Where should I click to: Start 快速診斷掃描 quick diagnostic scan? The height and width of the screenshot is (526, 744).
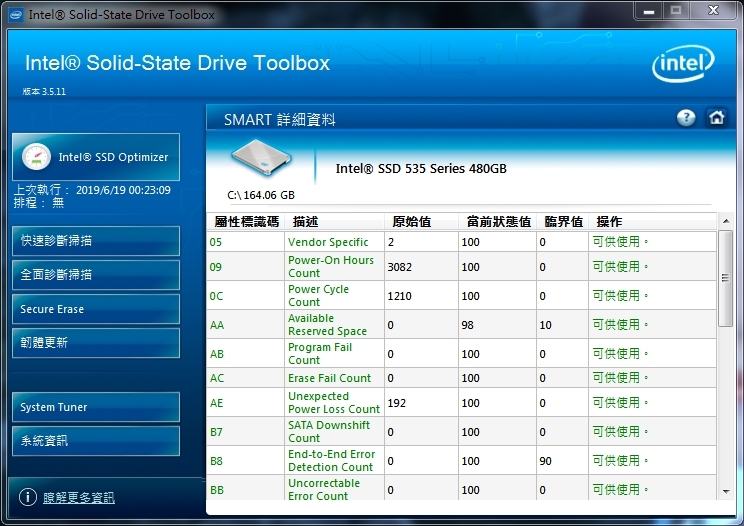tap(96, 241)
